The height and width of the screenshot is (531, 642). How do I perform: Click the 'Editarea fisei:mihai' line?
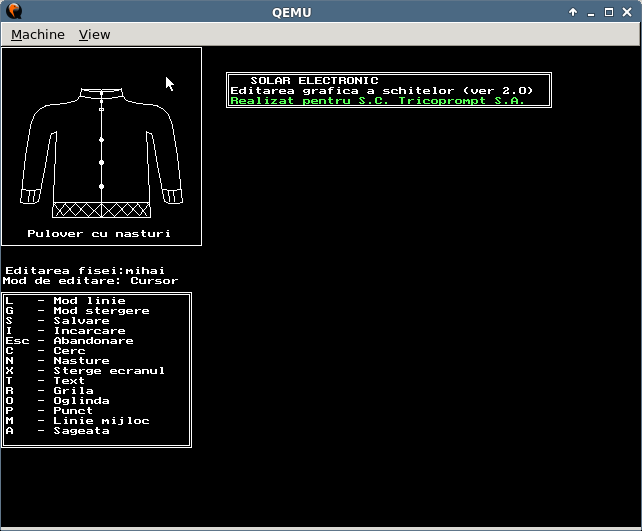(x=85, y=271)
